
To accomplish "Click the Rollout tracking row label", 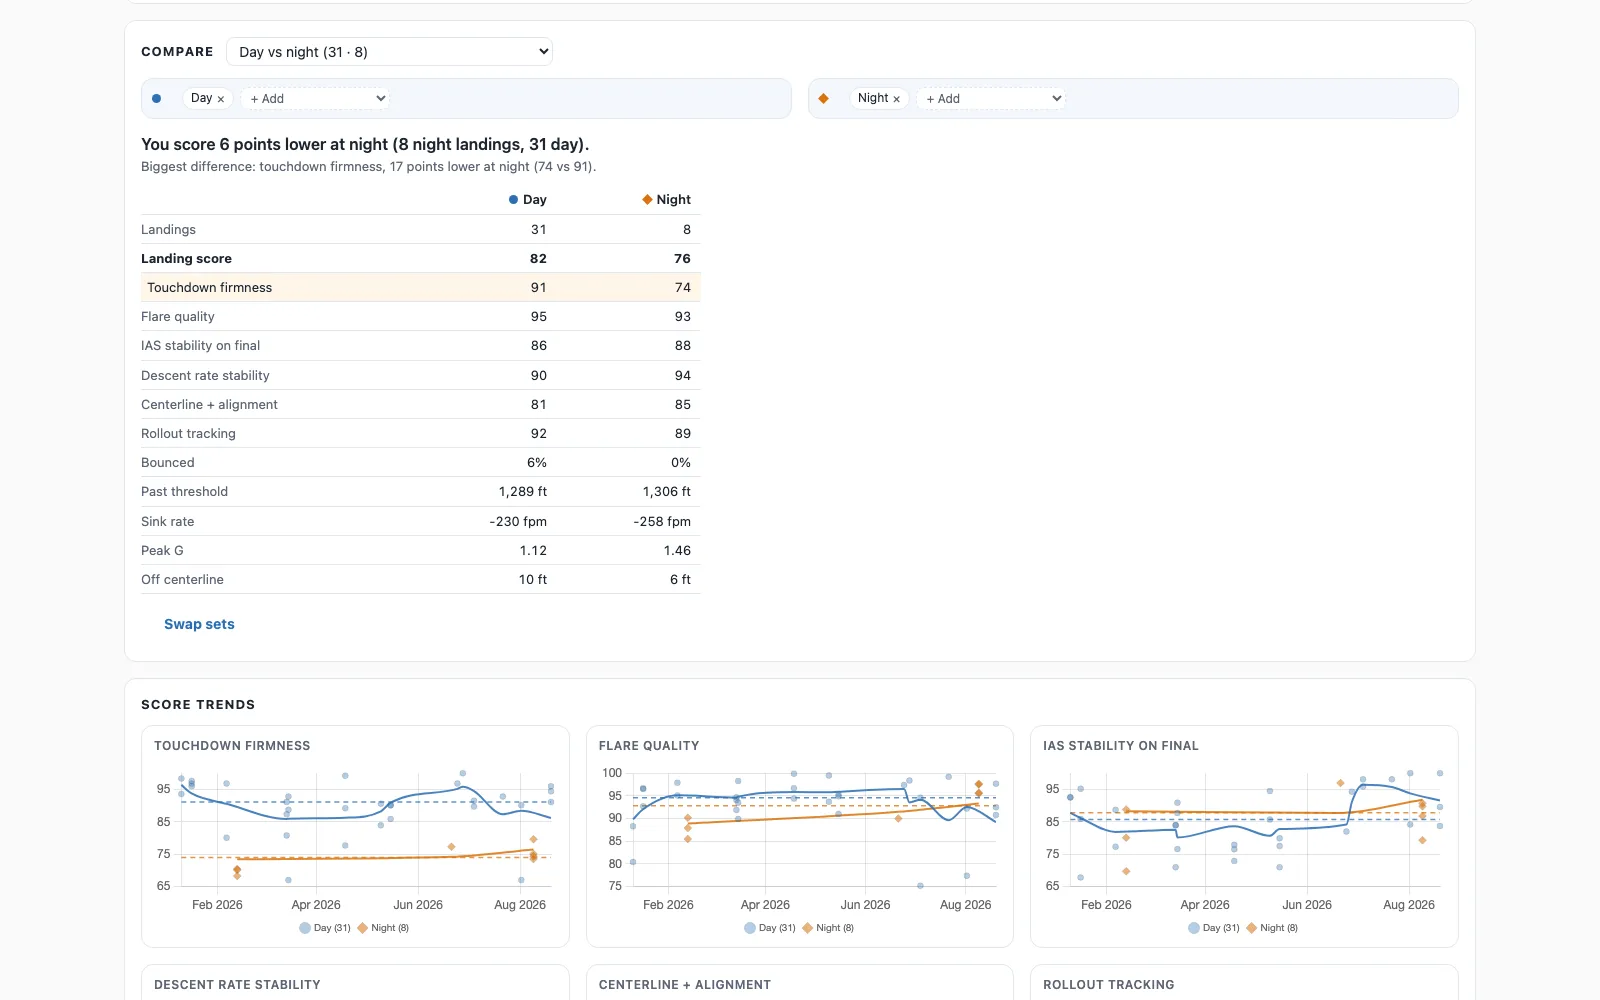I will (188, 434).
